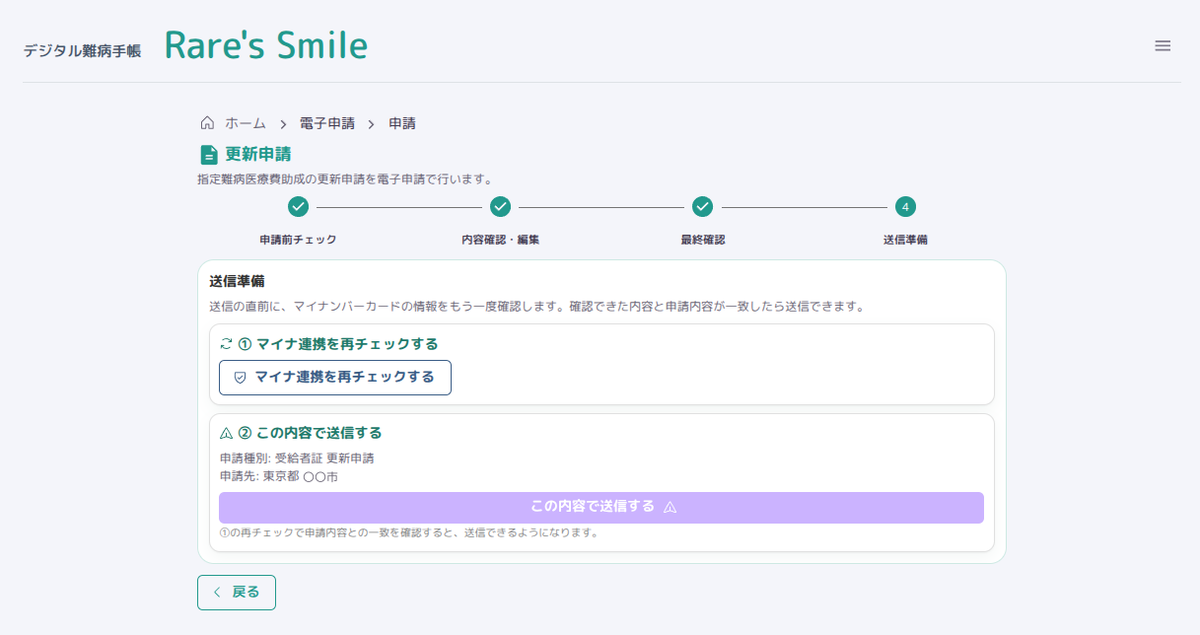Click the warning icon inside submit button

coord(670,507)
